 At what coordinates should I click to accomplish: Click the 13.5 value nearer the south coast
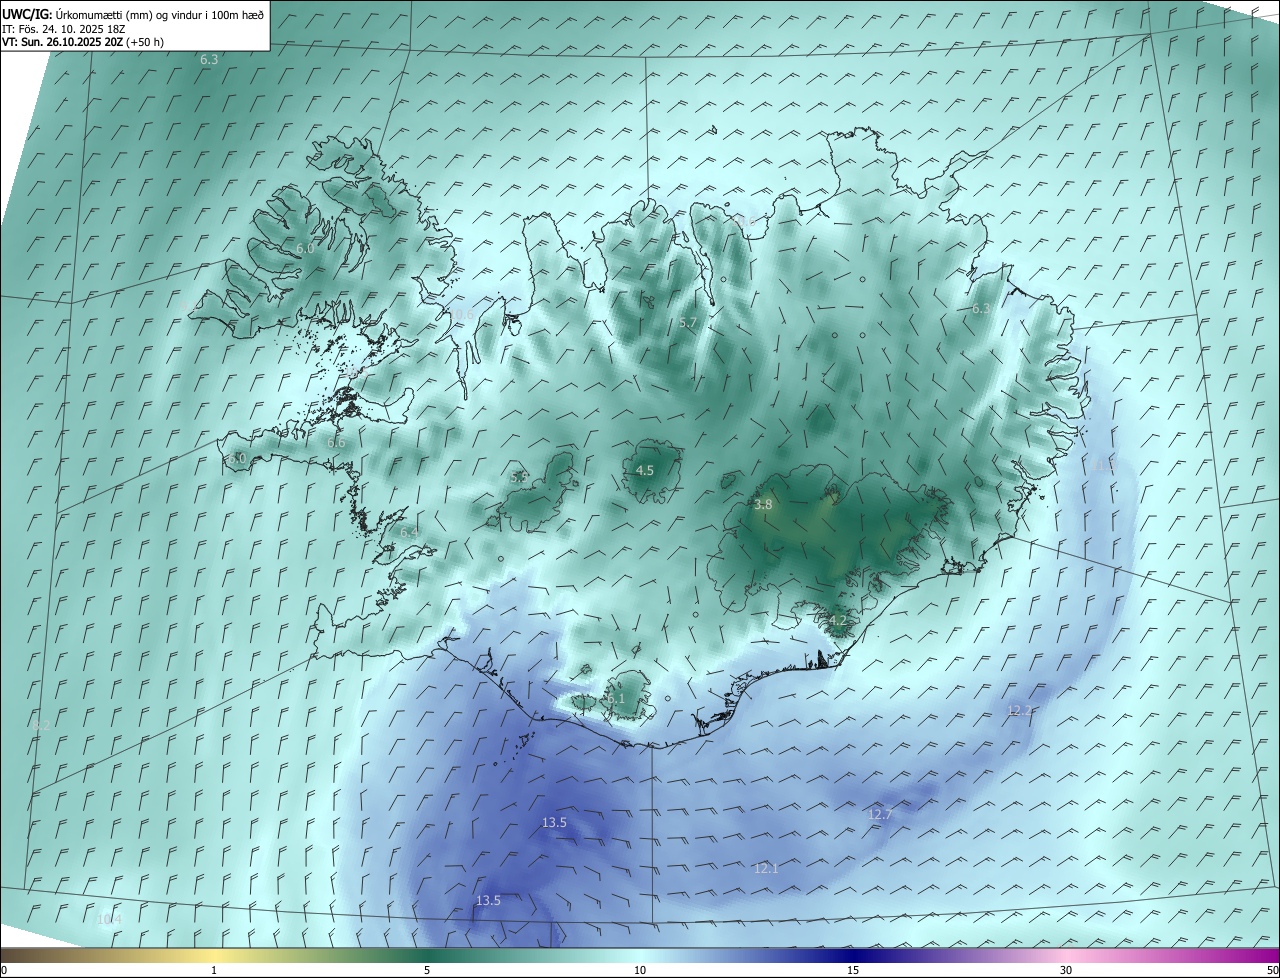click(x=554, y=822)
